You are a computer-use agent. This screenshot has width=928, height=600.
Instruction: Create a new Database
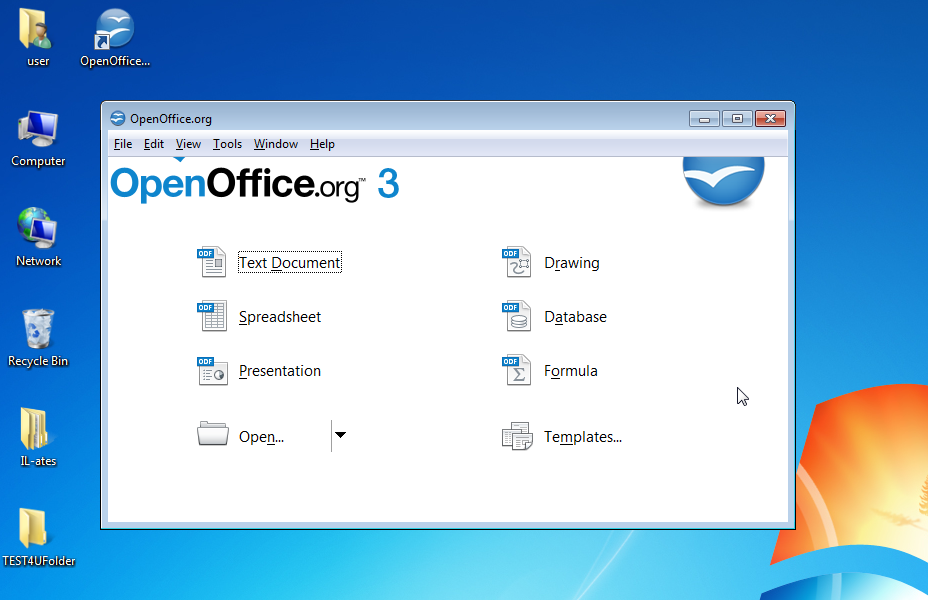click(575, 317)
